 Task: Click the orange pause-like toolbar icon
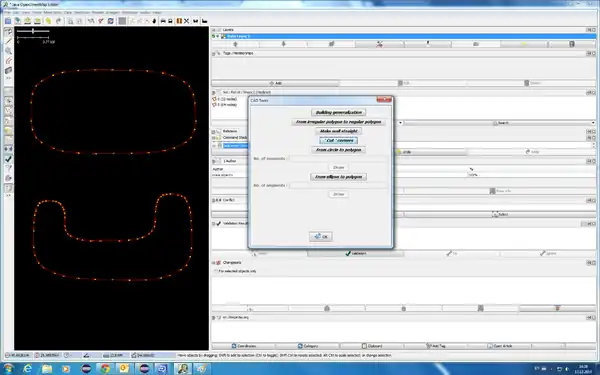pos(179,21)
